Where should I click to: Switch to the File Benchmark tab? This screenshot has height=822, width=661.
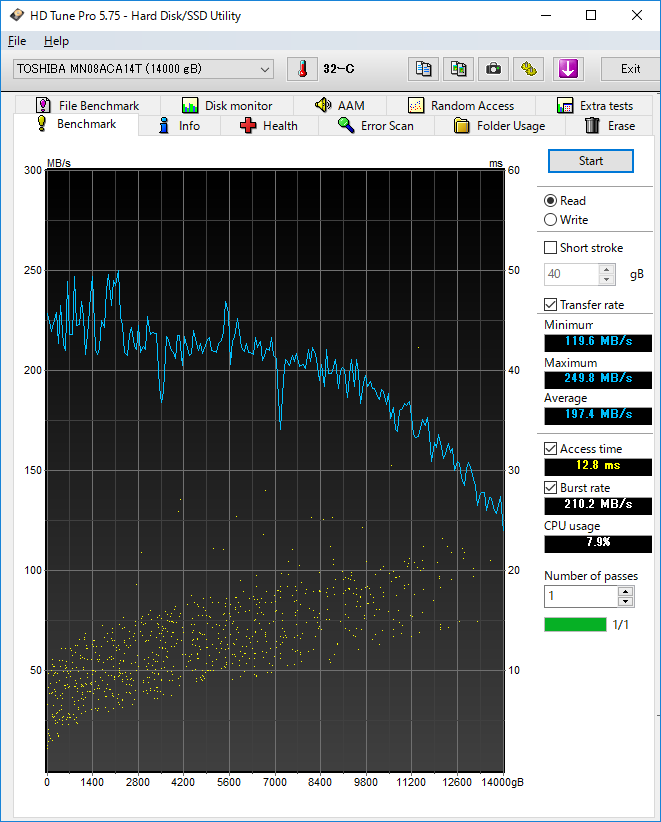pyautogui.click(x=88, y=105)
